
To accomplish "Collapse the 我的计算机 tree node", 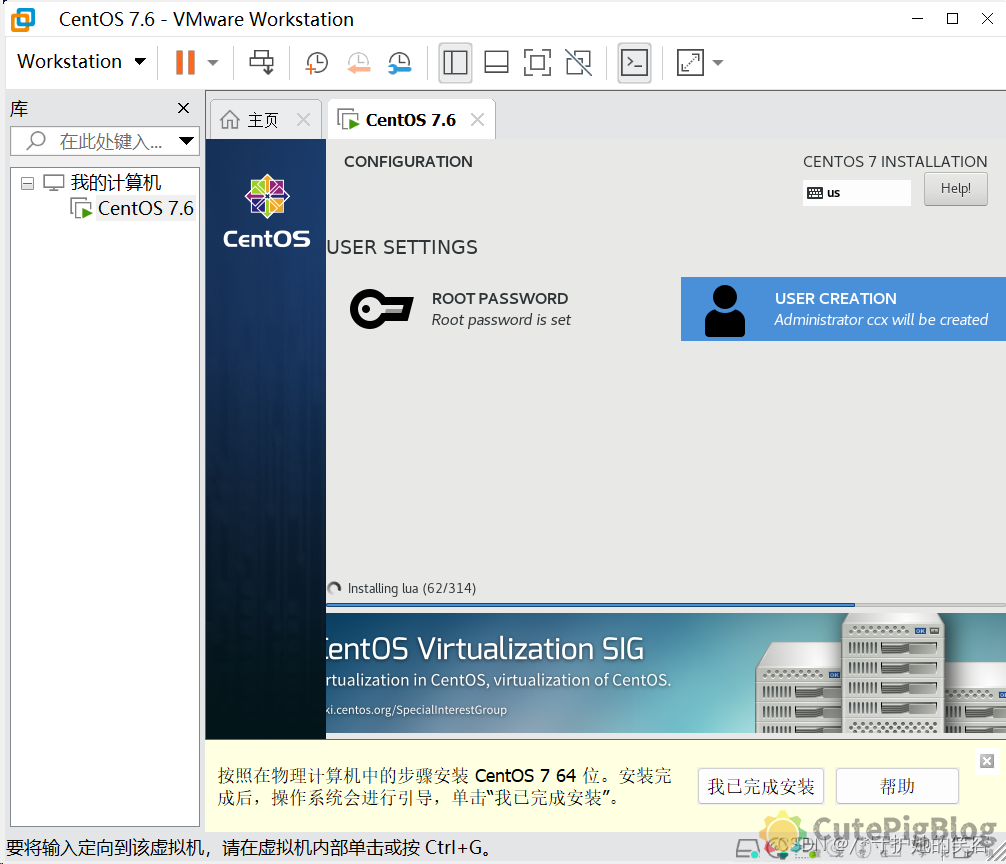I will tap(27, 183).
